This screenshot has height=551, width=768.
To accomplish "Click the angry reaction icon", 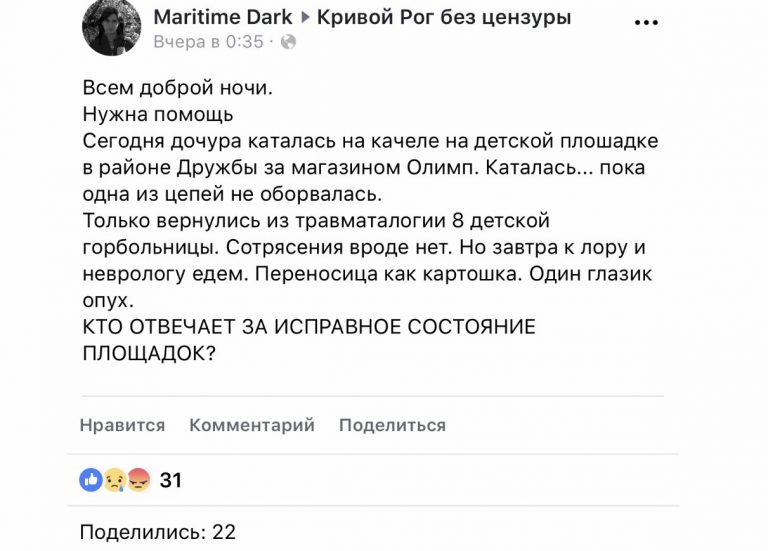I will (x=139, y=479).
